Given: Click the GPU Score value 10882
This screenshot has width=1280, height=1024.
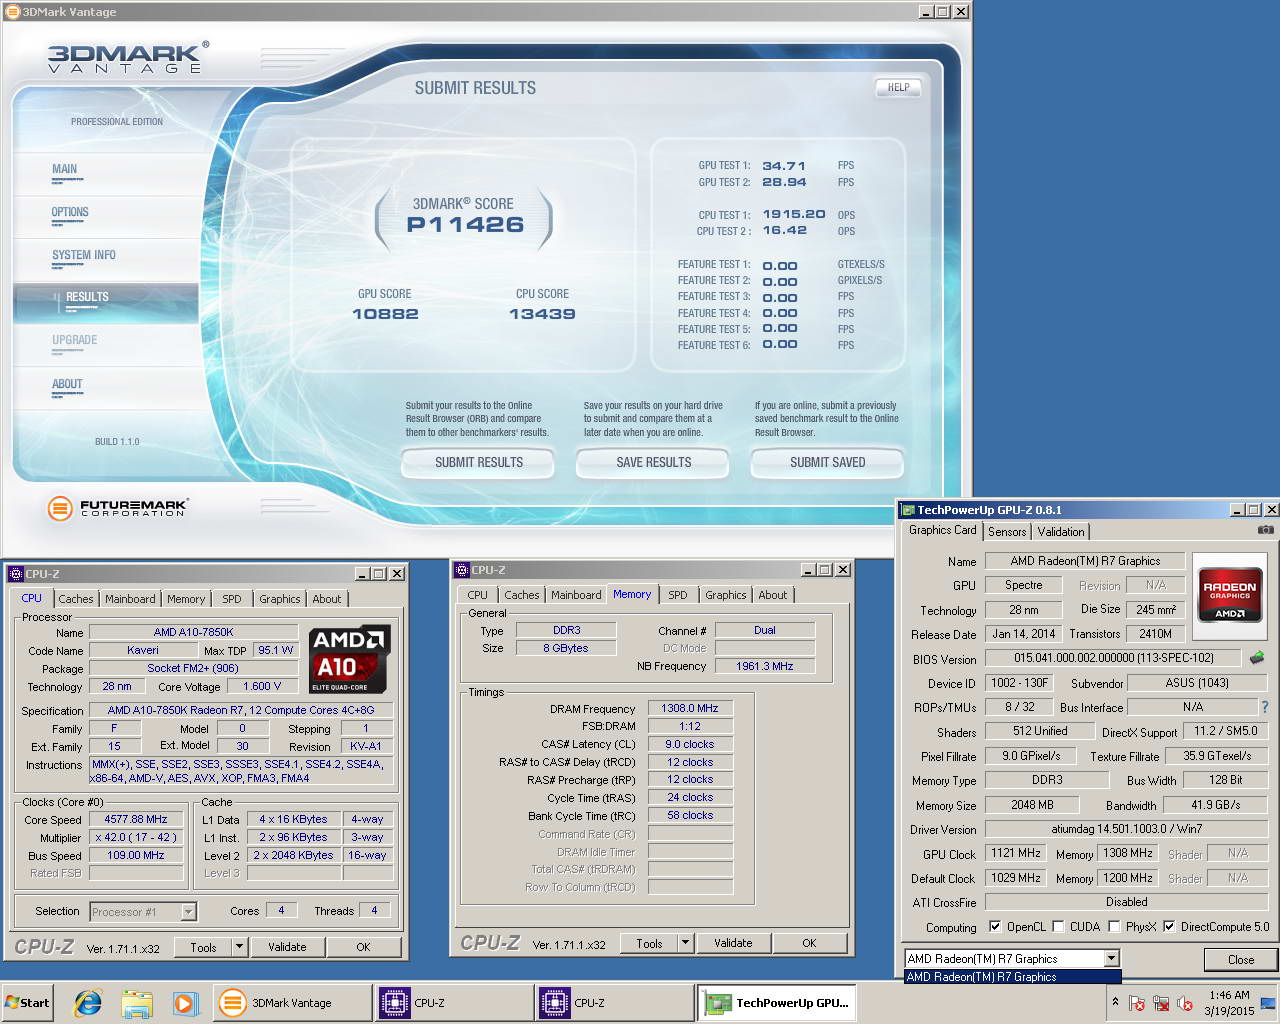Looking at the screenshot, I should coord(385,314).
